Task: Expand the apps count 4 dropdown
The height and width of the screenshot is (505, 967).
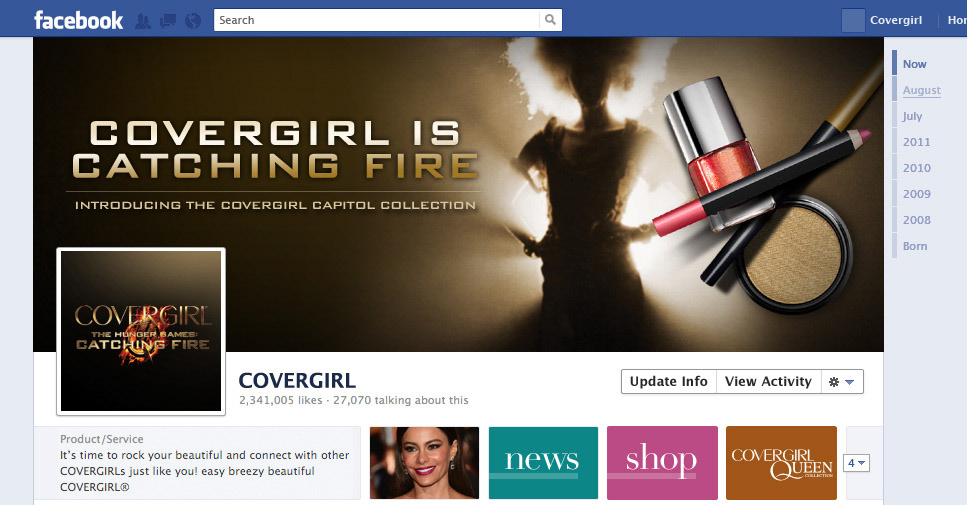Action: pos(856,463)
